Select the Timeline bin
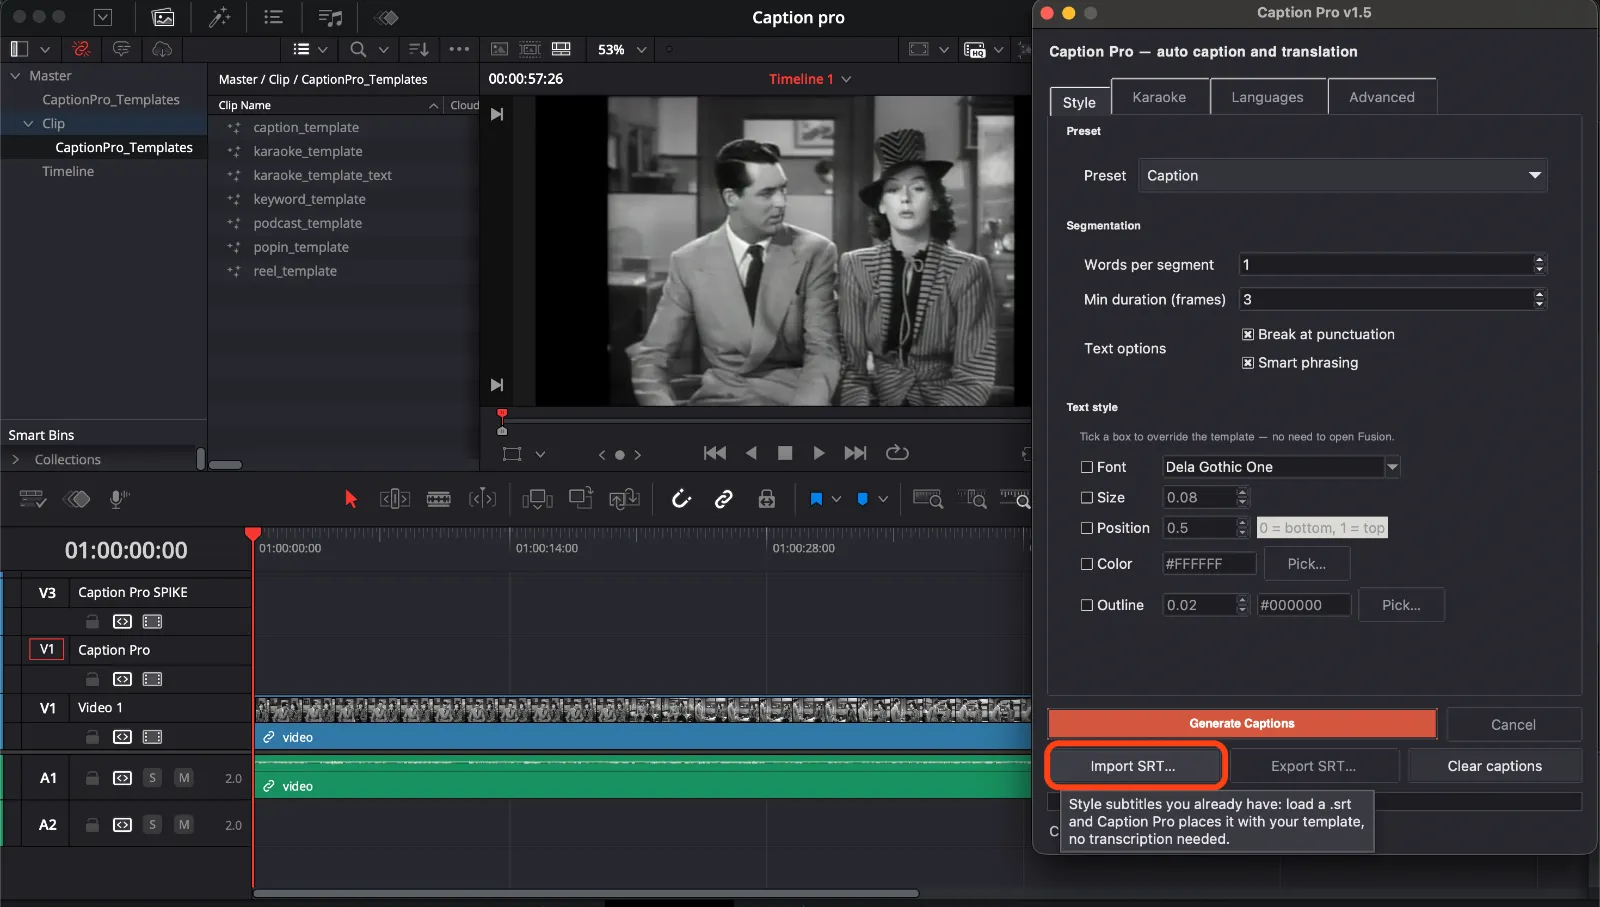The image size is (1600, 907). pyautogui.click(x=68, y=172)
